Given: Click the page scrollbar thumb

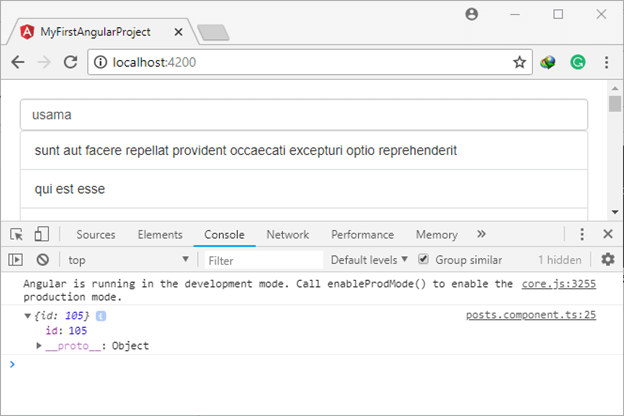Looking at the screenshot, I should tap(615, 104).
